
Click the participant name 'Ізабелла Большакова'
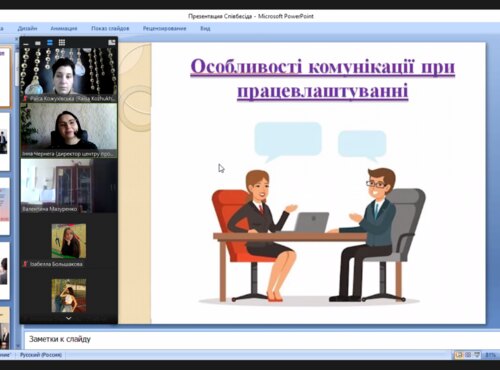(56, 264)
